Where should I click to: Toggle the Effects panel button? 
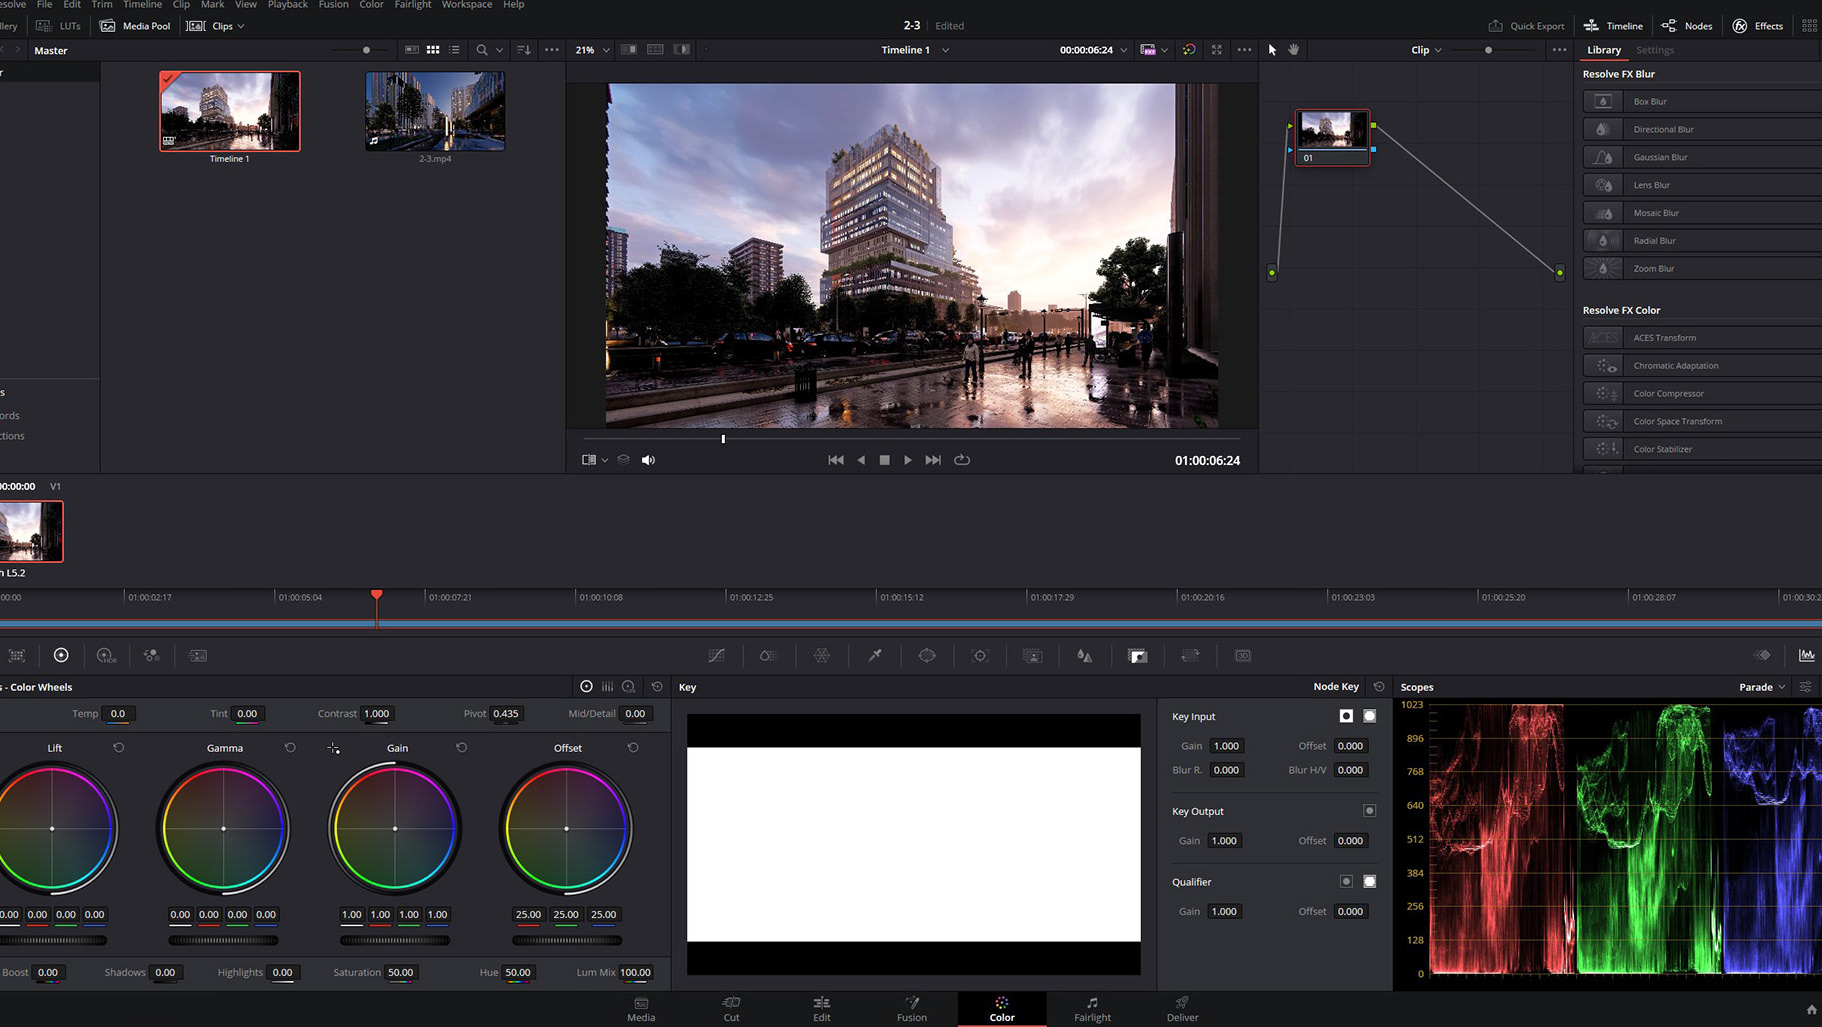1757,26
